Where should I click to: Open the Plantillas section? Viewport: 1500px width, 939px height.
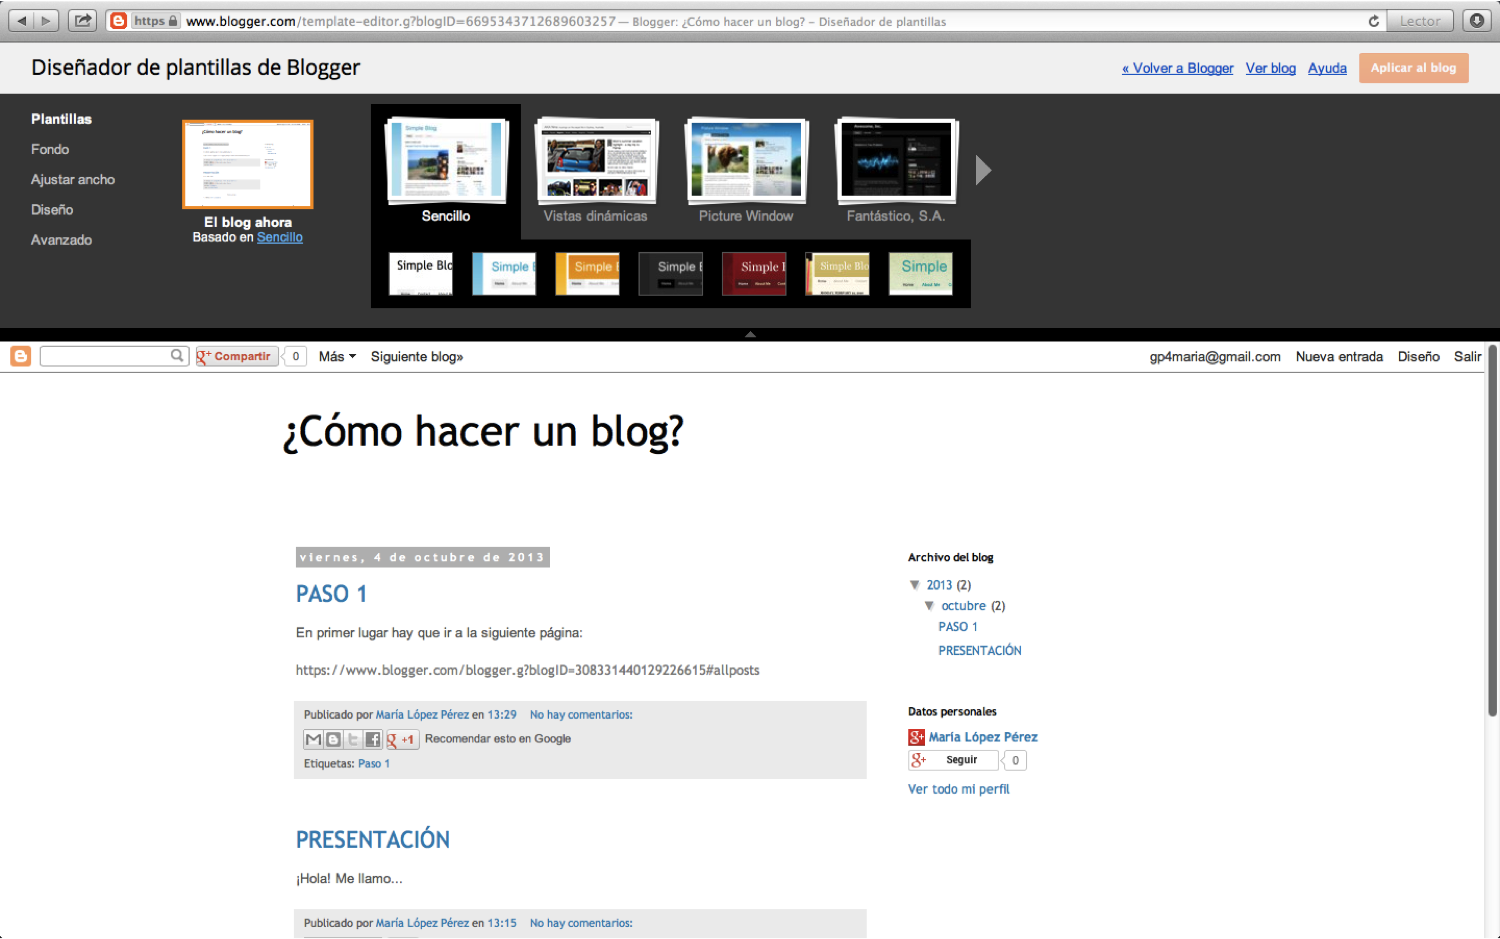tap(61, 119)
